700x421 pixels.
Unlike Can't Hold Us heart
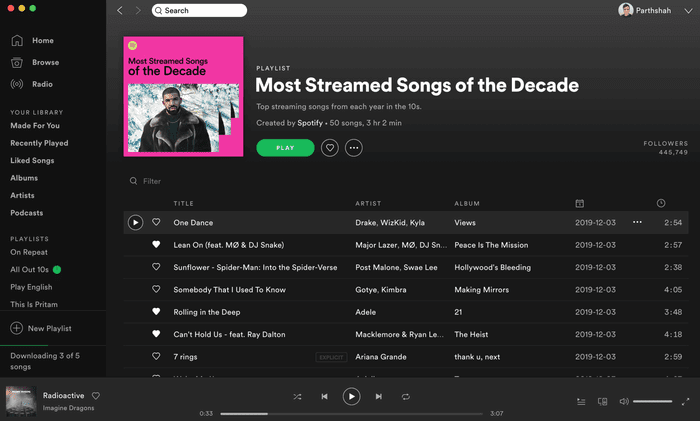[x=156, y=333]
